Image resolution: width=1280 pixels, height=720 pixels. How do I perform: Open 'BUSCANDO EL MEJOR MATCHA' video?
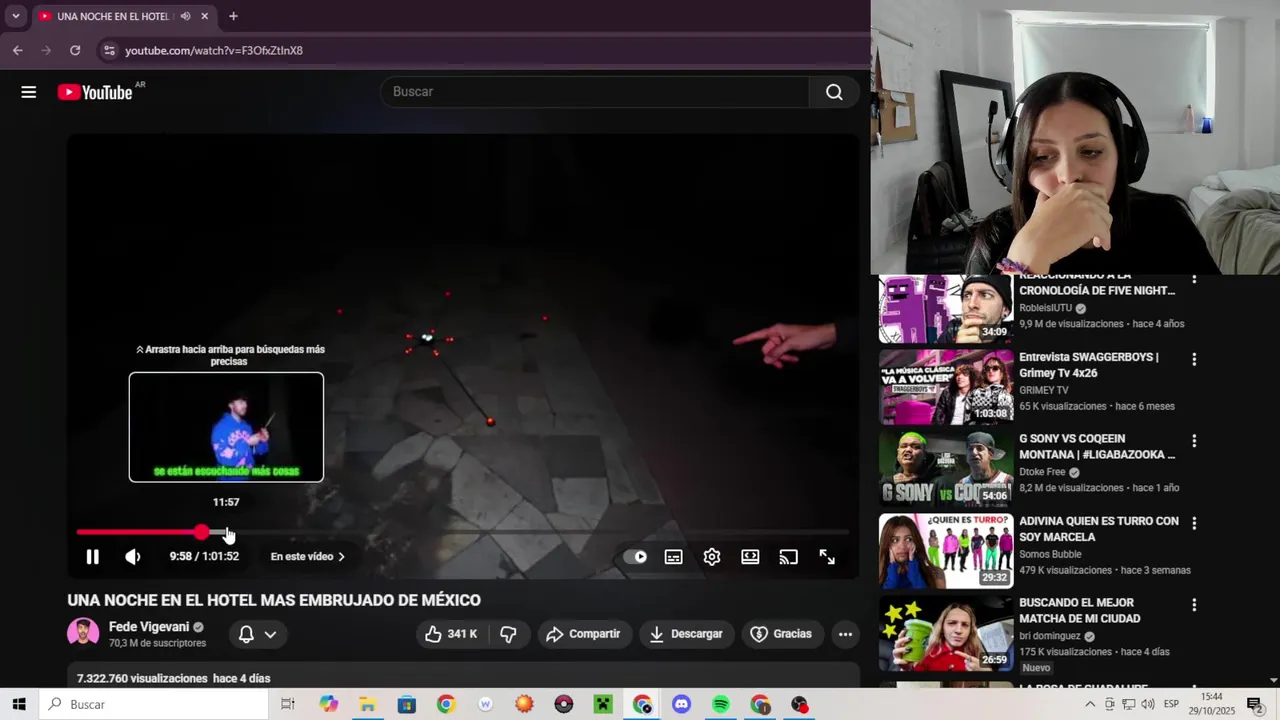(x=1079, y=611)
